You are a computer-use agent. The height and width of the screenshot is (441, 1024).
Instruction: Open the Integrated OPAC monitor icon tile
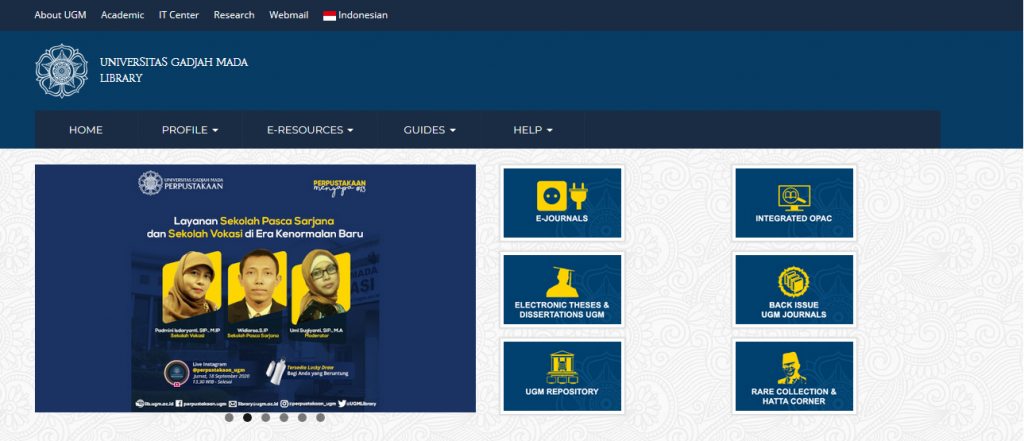coord(794,203)
